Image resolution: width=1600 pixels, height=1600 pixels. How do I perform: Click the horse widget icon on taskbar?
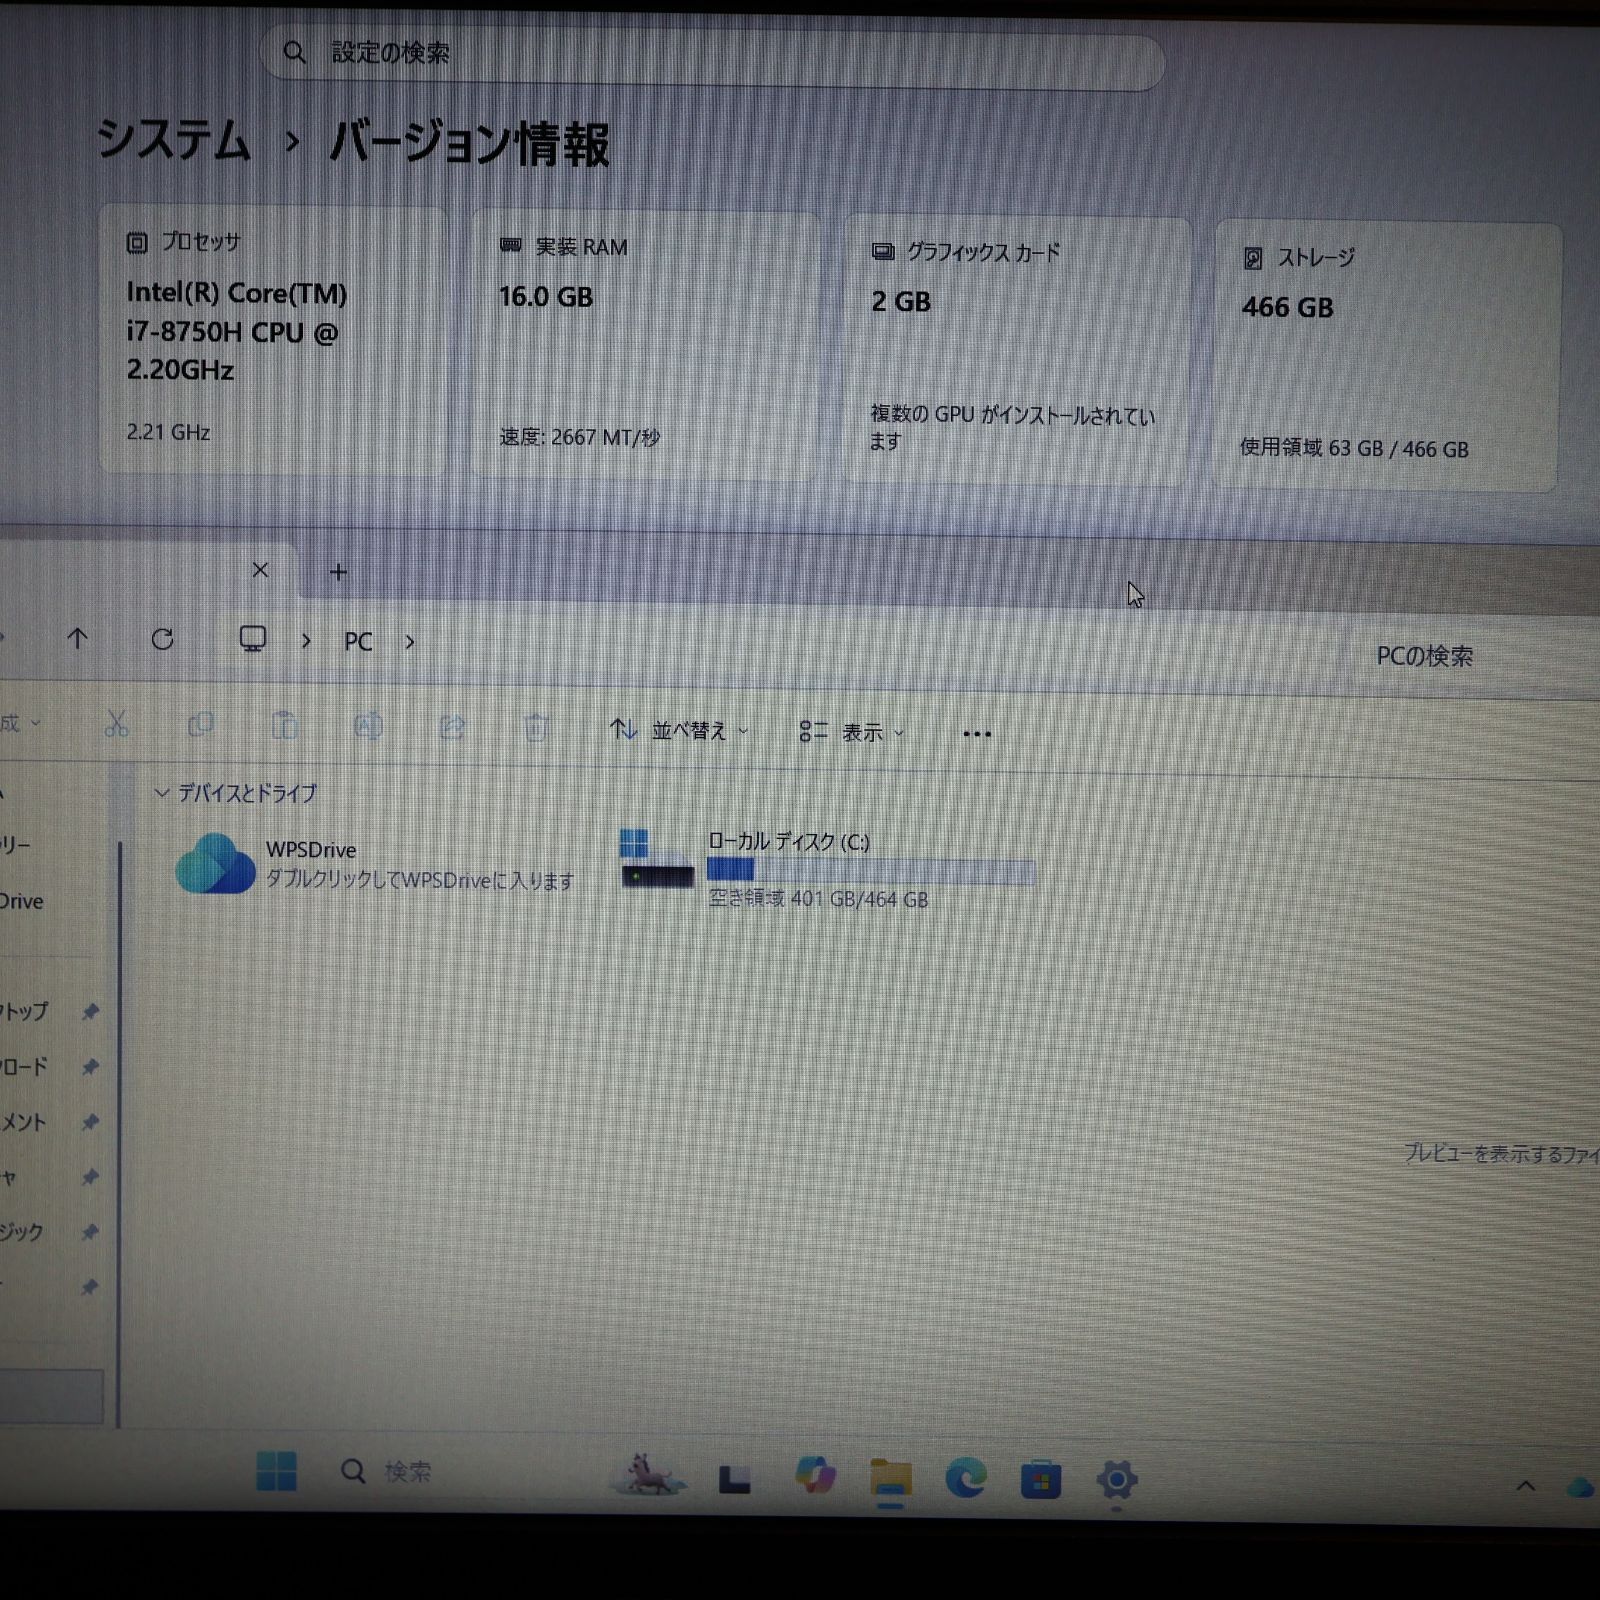point(649,1475)
